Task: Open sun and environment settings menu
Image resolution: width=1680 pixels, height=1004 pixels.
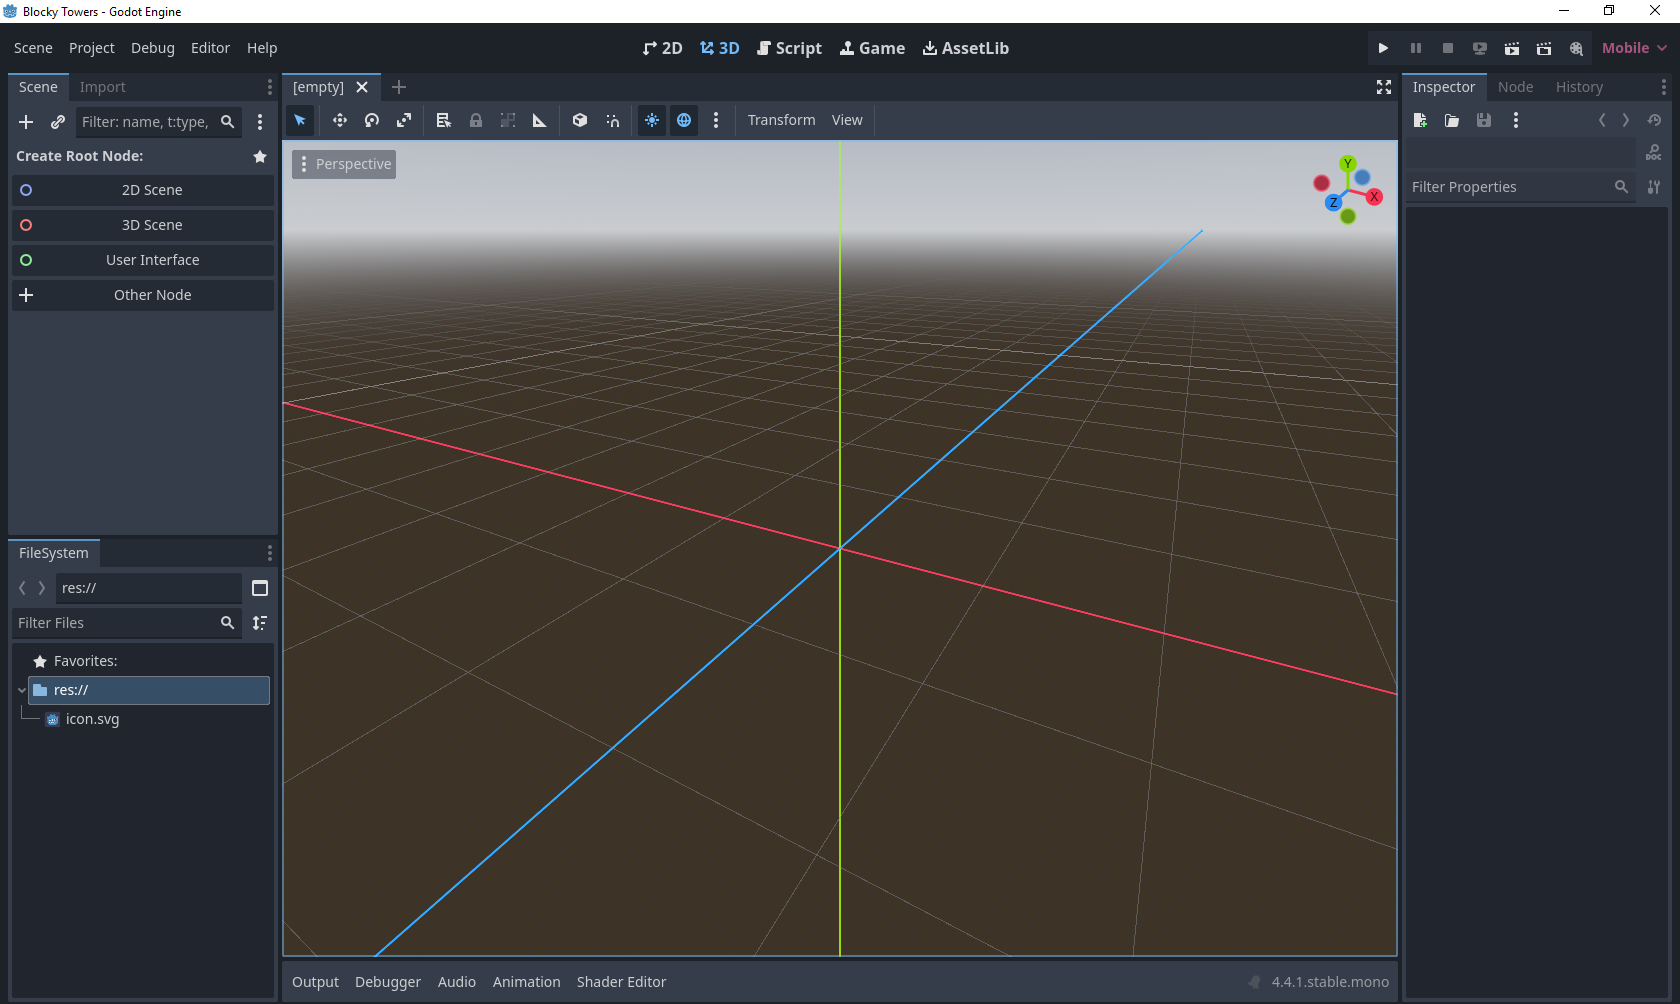Action: 716,120
